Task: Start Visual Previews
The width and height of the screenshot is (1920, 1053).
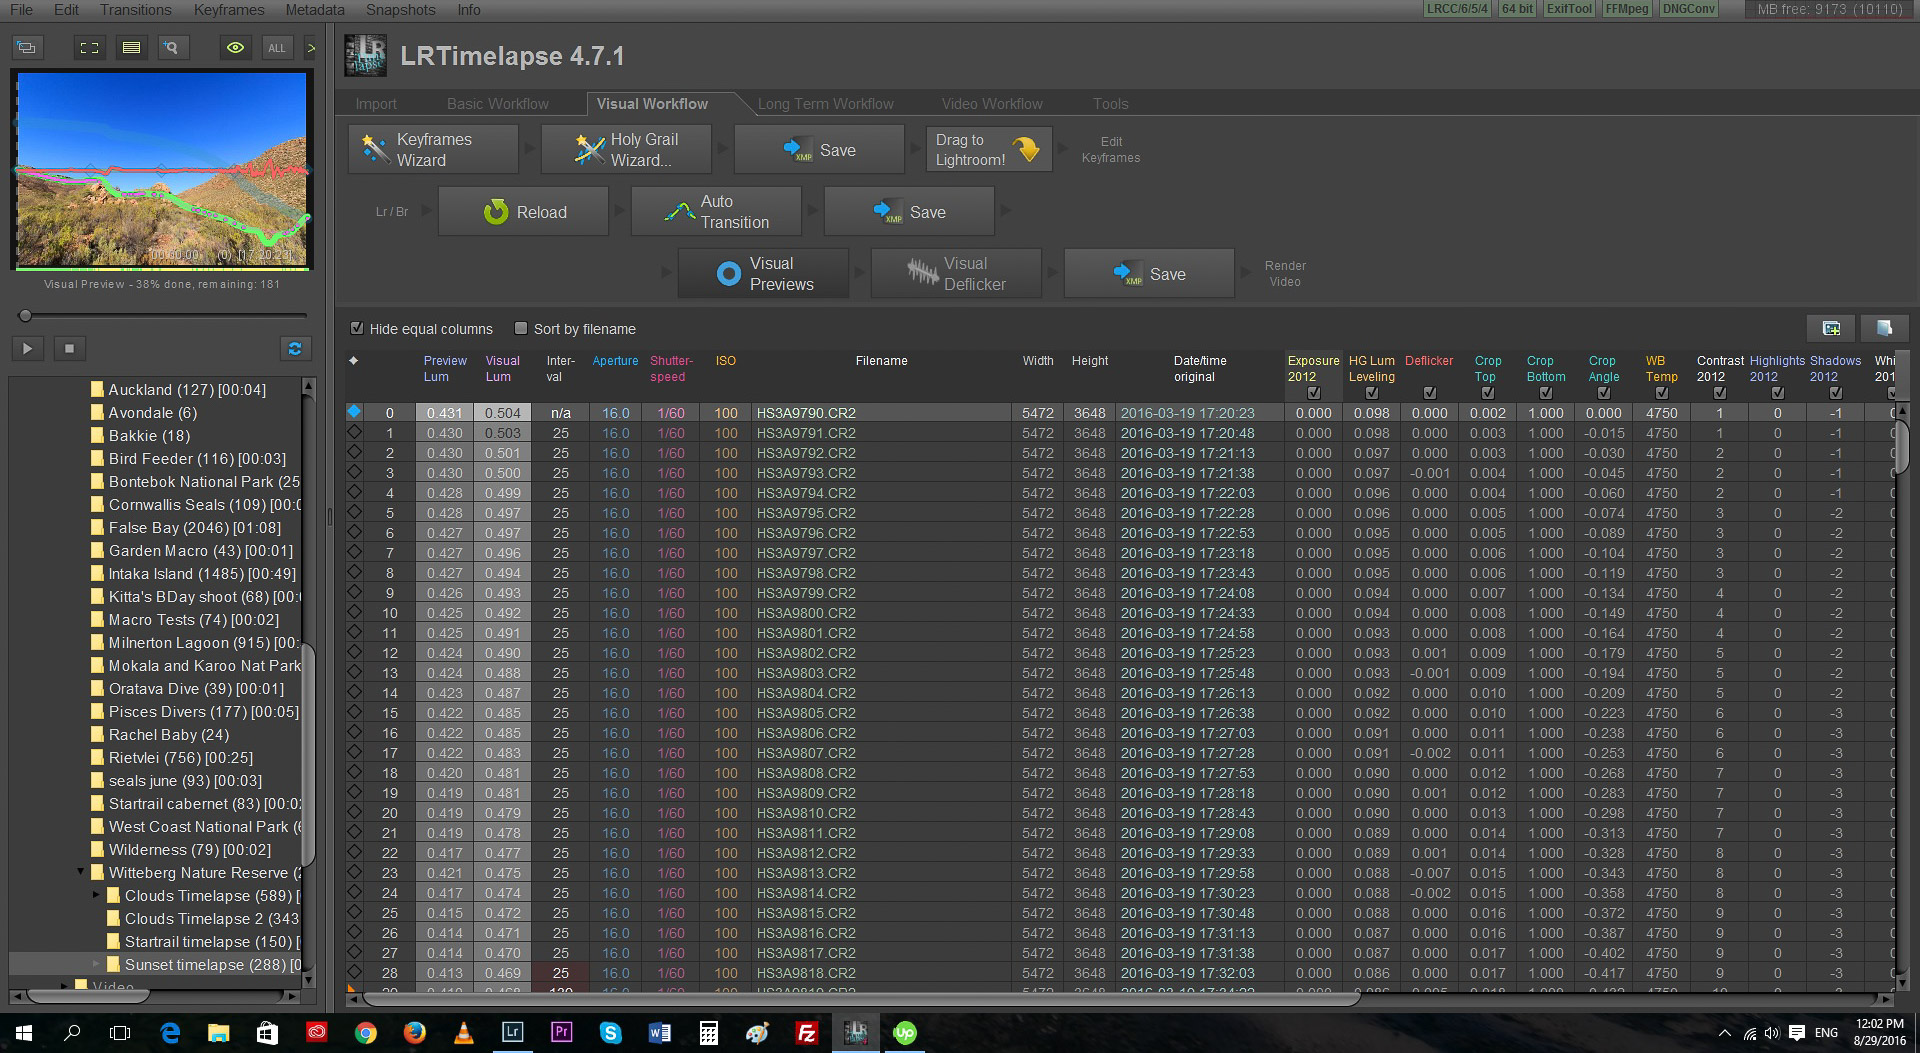Action: pyautogui.click(x=763, y=274)
